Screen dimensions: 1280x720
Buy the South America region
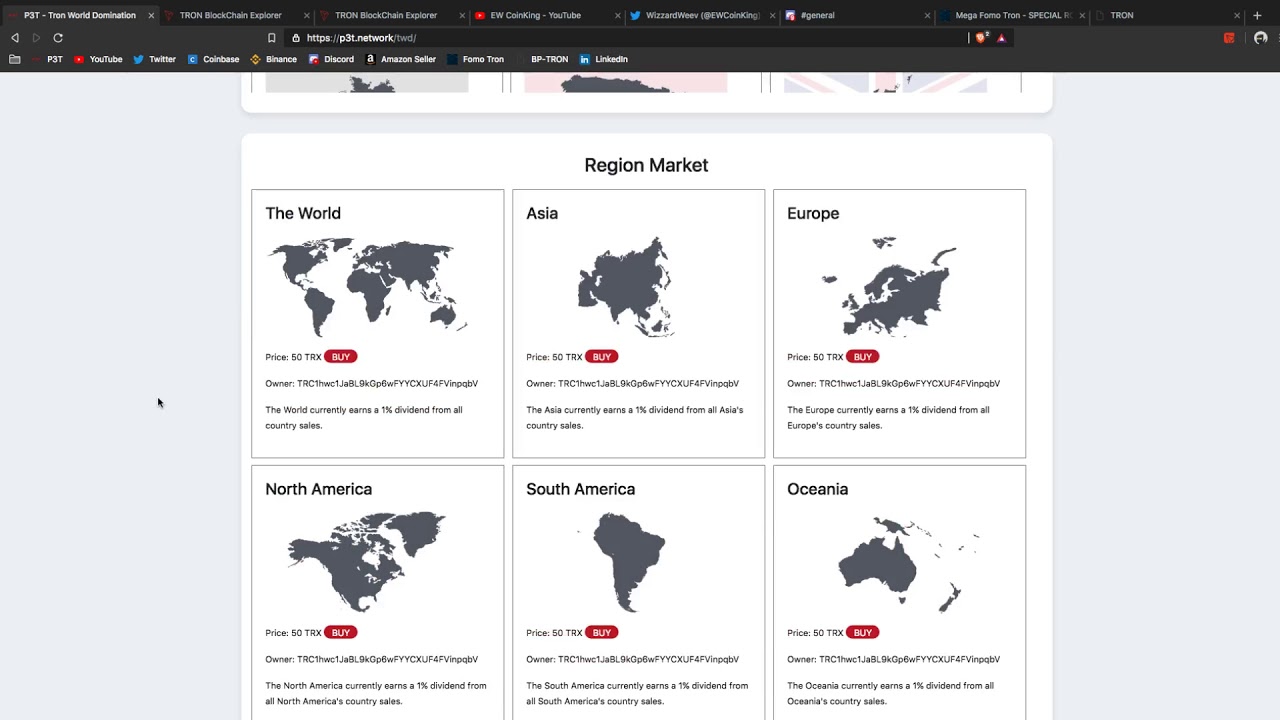601,633
